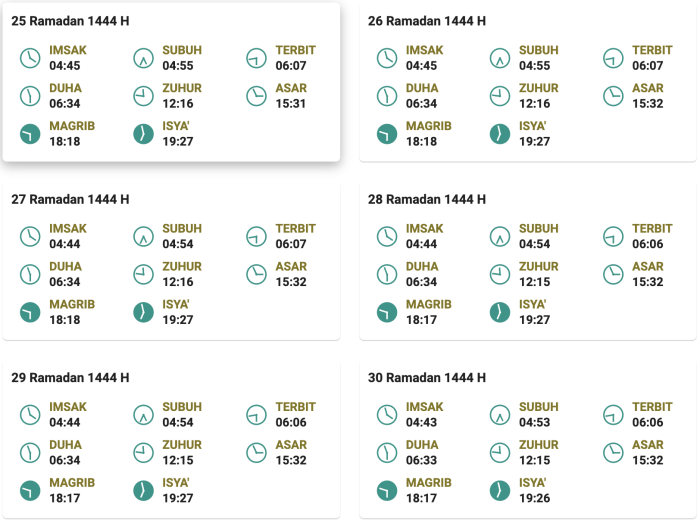Click Imsak clock icon in 28 Ramadan card

click(x=387, y=237)
